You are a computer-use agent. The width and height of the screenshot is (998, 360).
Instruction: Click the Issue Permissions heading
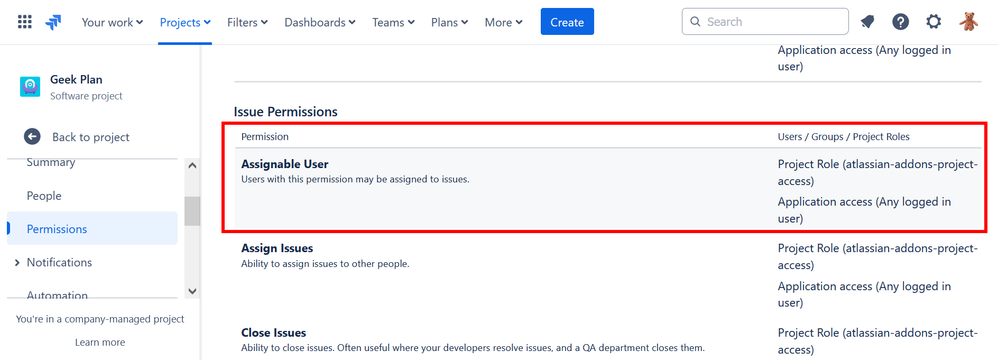(286, 111)
